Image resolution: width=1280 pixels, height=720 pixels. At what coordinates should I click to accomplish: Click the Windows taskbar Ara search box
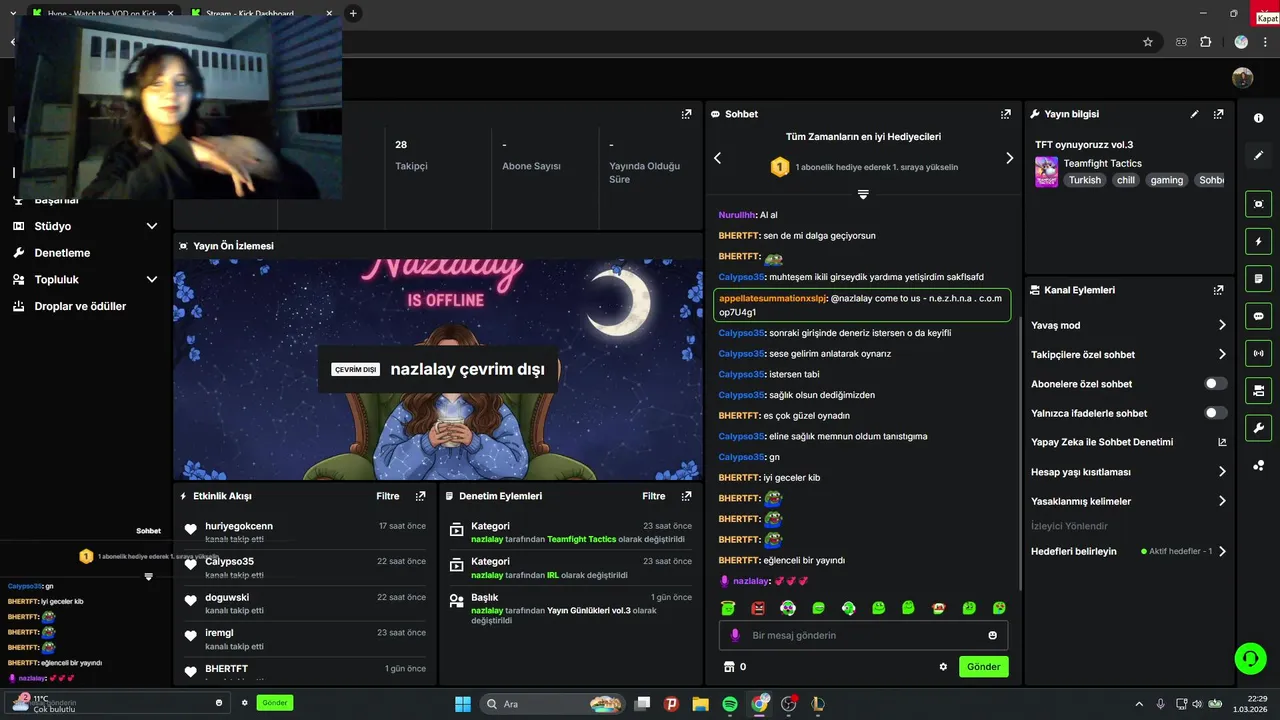(x=553, y=704)
